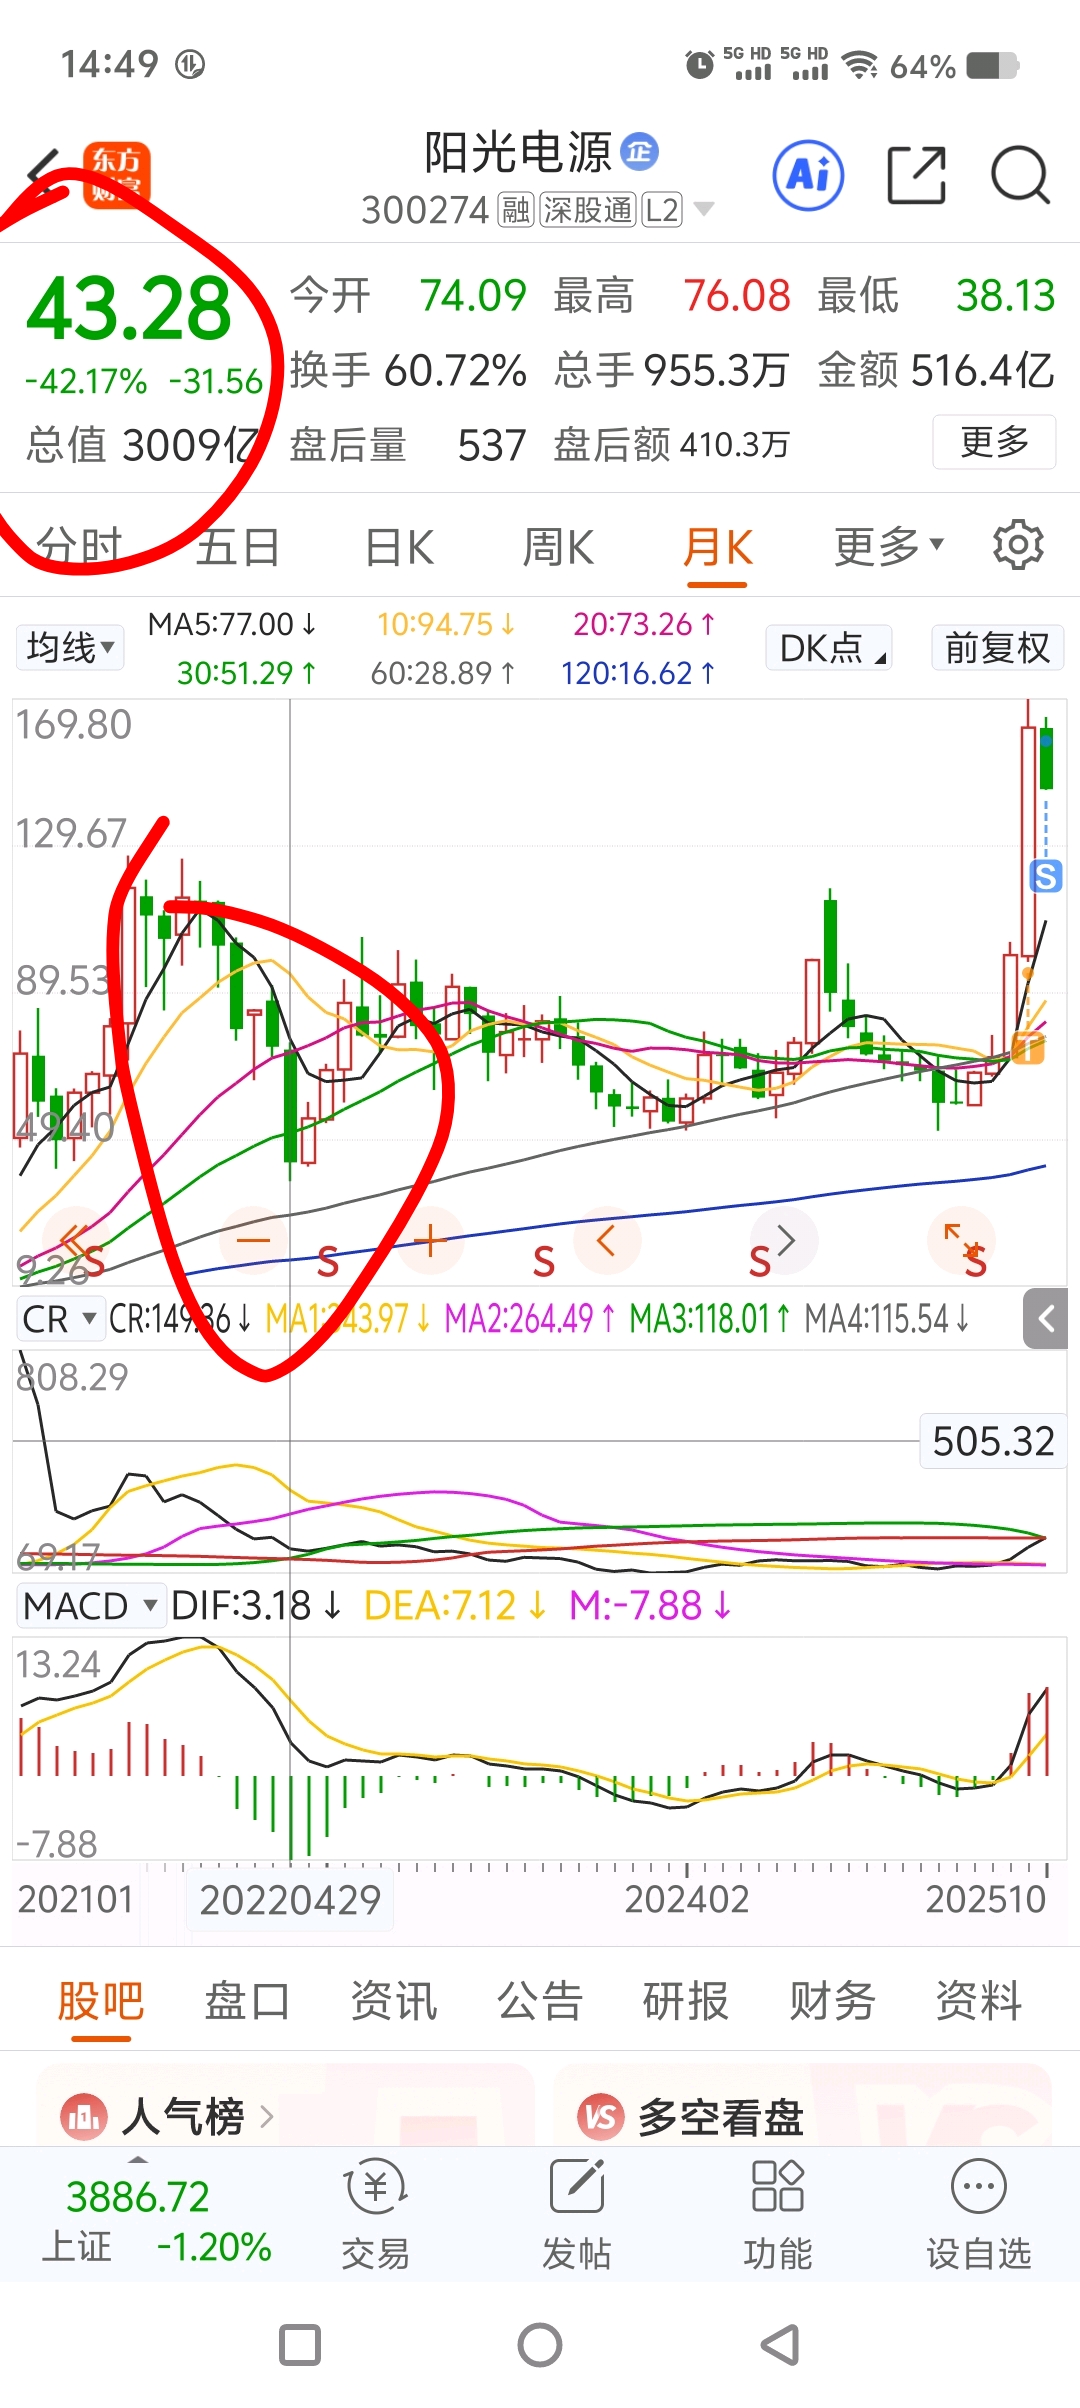This screenshot has height=2408, width=1080.
Task: Open the 资讯 tab
Action: tap(393, 2001)
